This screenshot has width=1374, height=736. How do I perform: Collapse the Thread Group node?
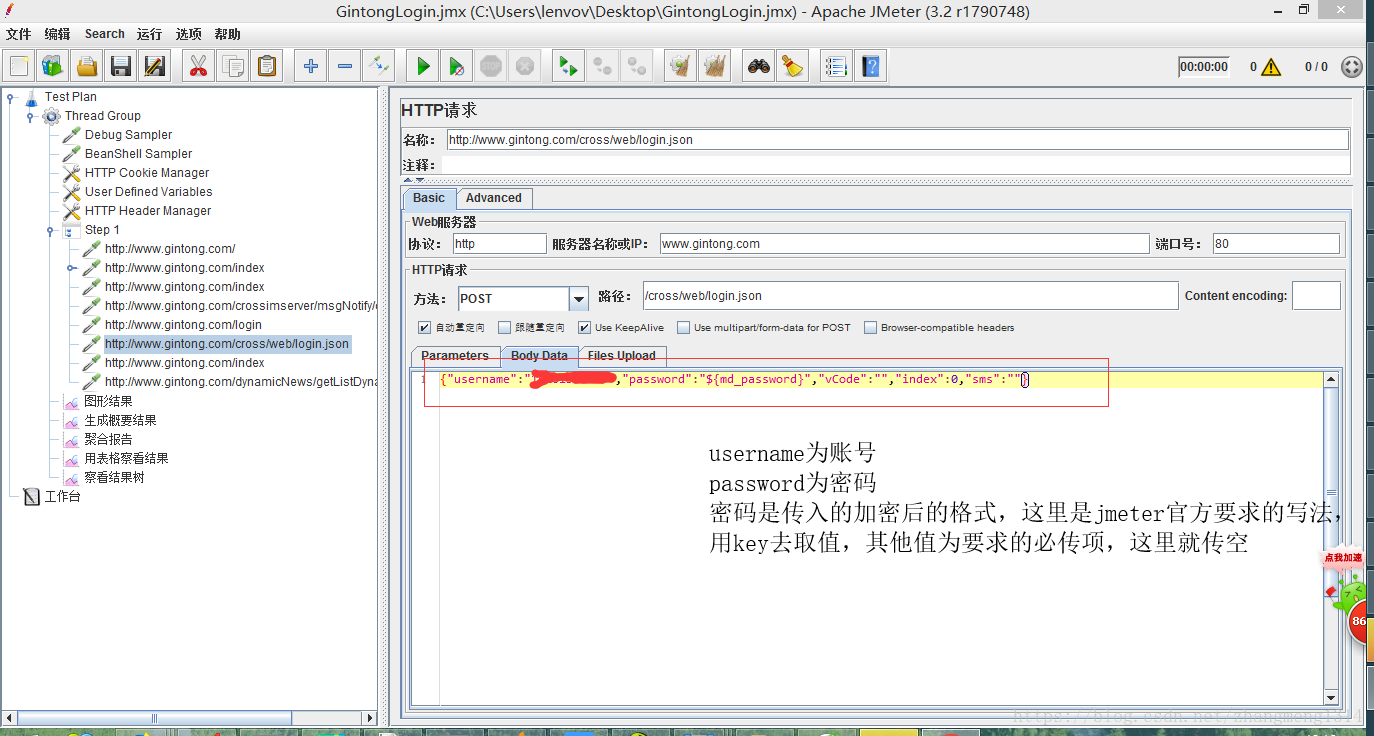(x=31, y=116)
